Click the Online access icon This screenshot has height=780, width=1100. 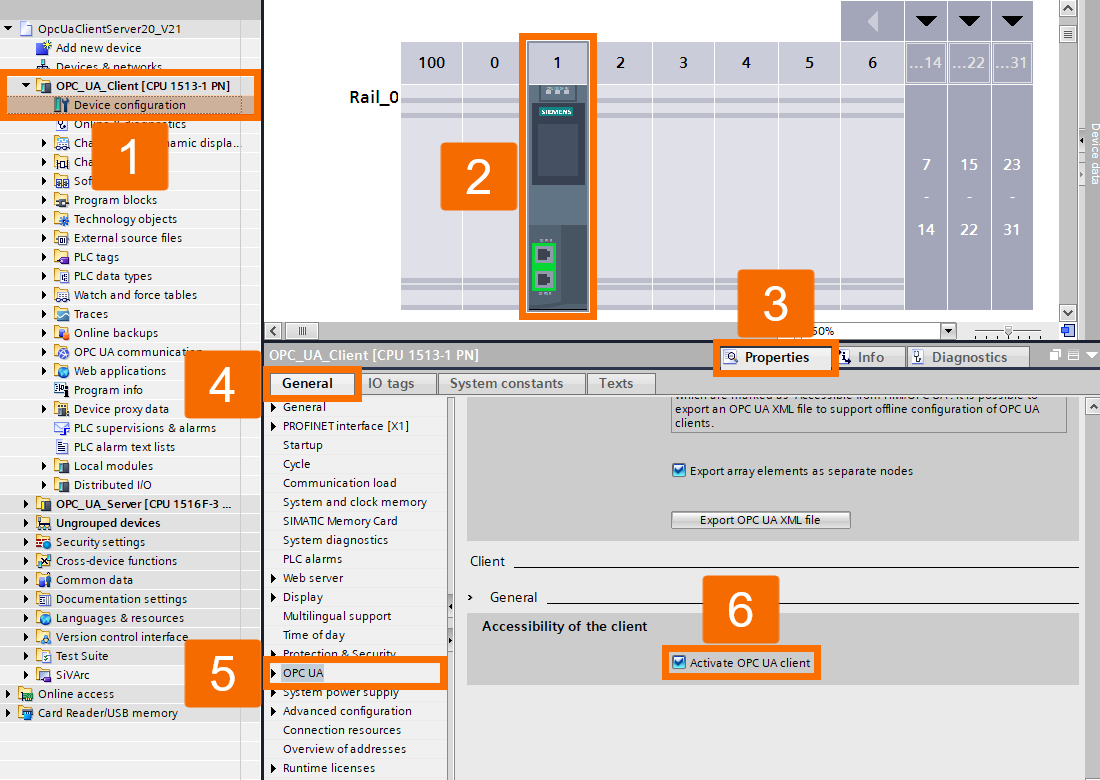[26, 694]
